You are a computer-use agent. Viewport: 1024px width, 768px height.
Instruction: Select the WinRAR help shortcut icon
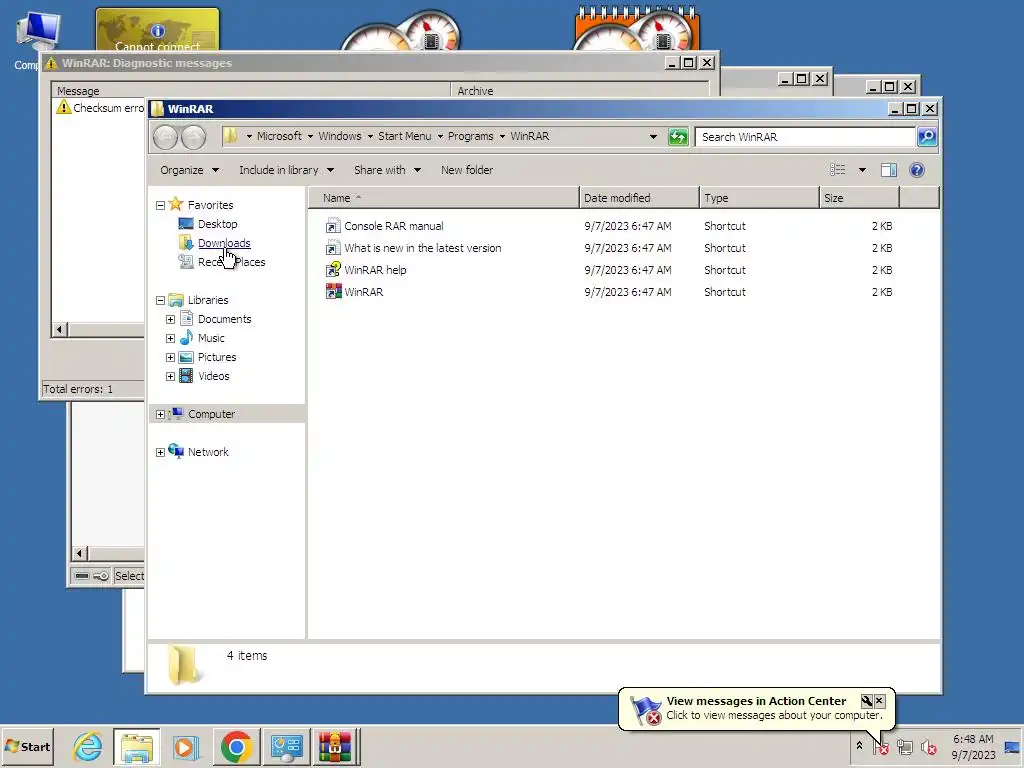[x=333, y=270]
